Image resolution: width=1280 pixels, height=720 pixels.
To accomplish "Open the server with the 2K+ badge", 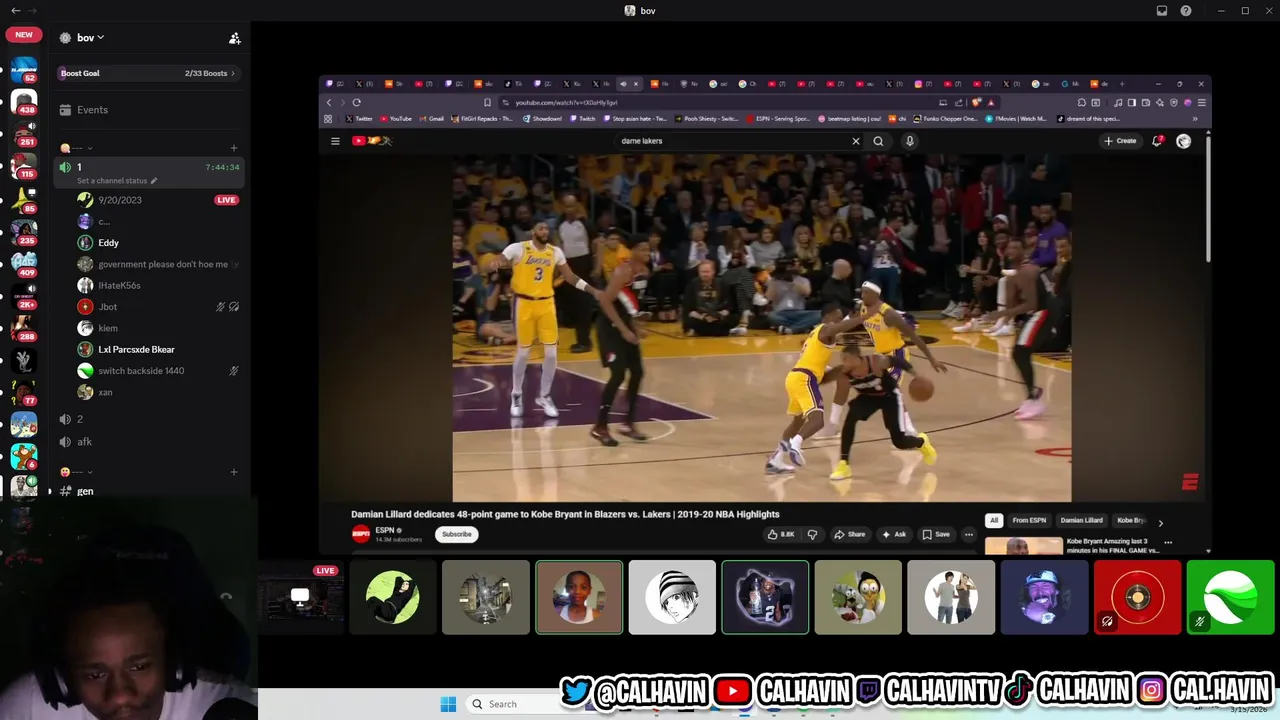I will (x=24, y=296).
